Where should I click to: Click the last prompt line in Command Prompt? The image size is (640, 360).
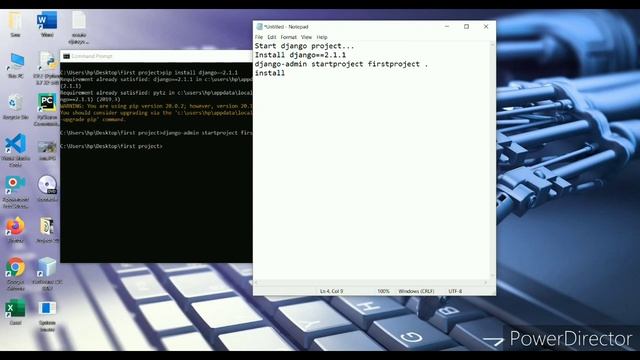pyautogui.click(x=111, y=146)
